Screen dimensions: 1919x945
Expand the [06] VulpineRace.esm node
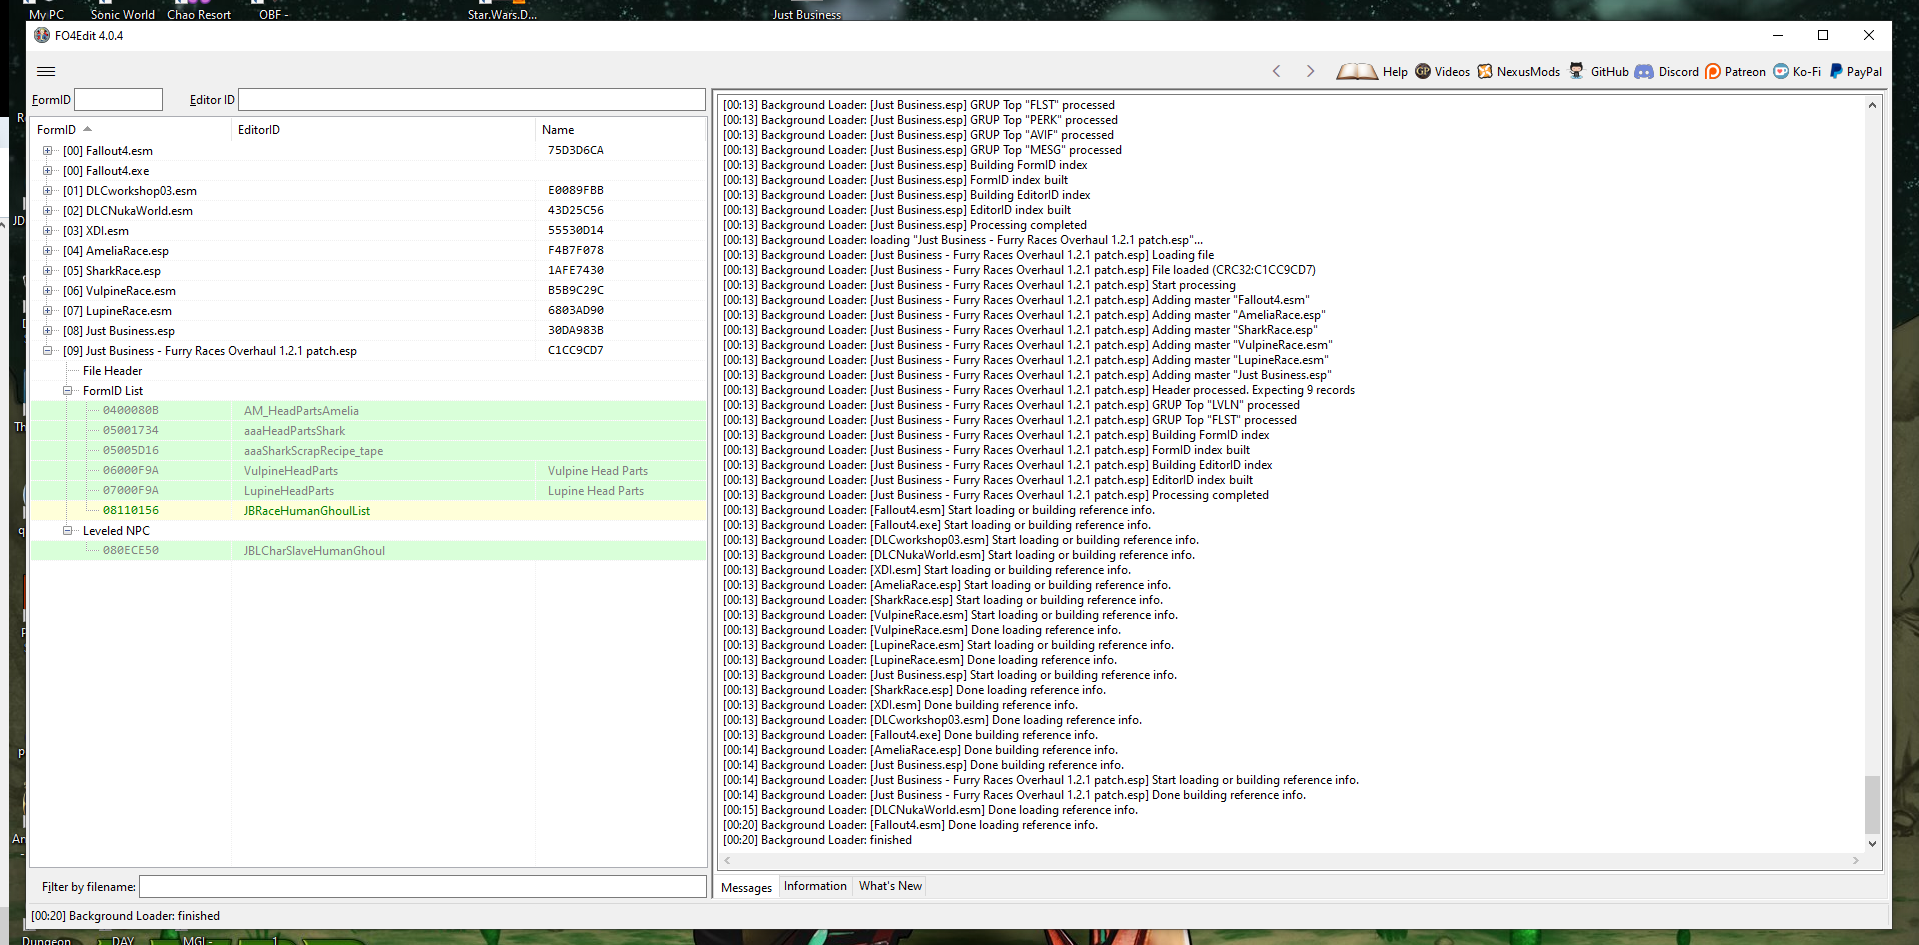(47, 291)
